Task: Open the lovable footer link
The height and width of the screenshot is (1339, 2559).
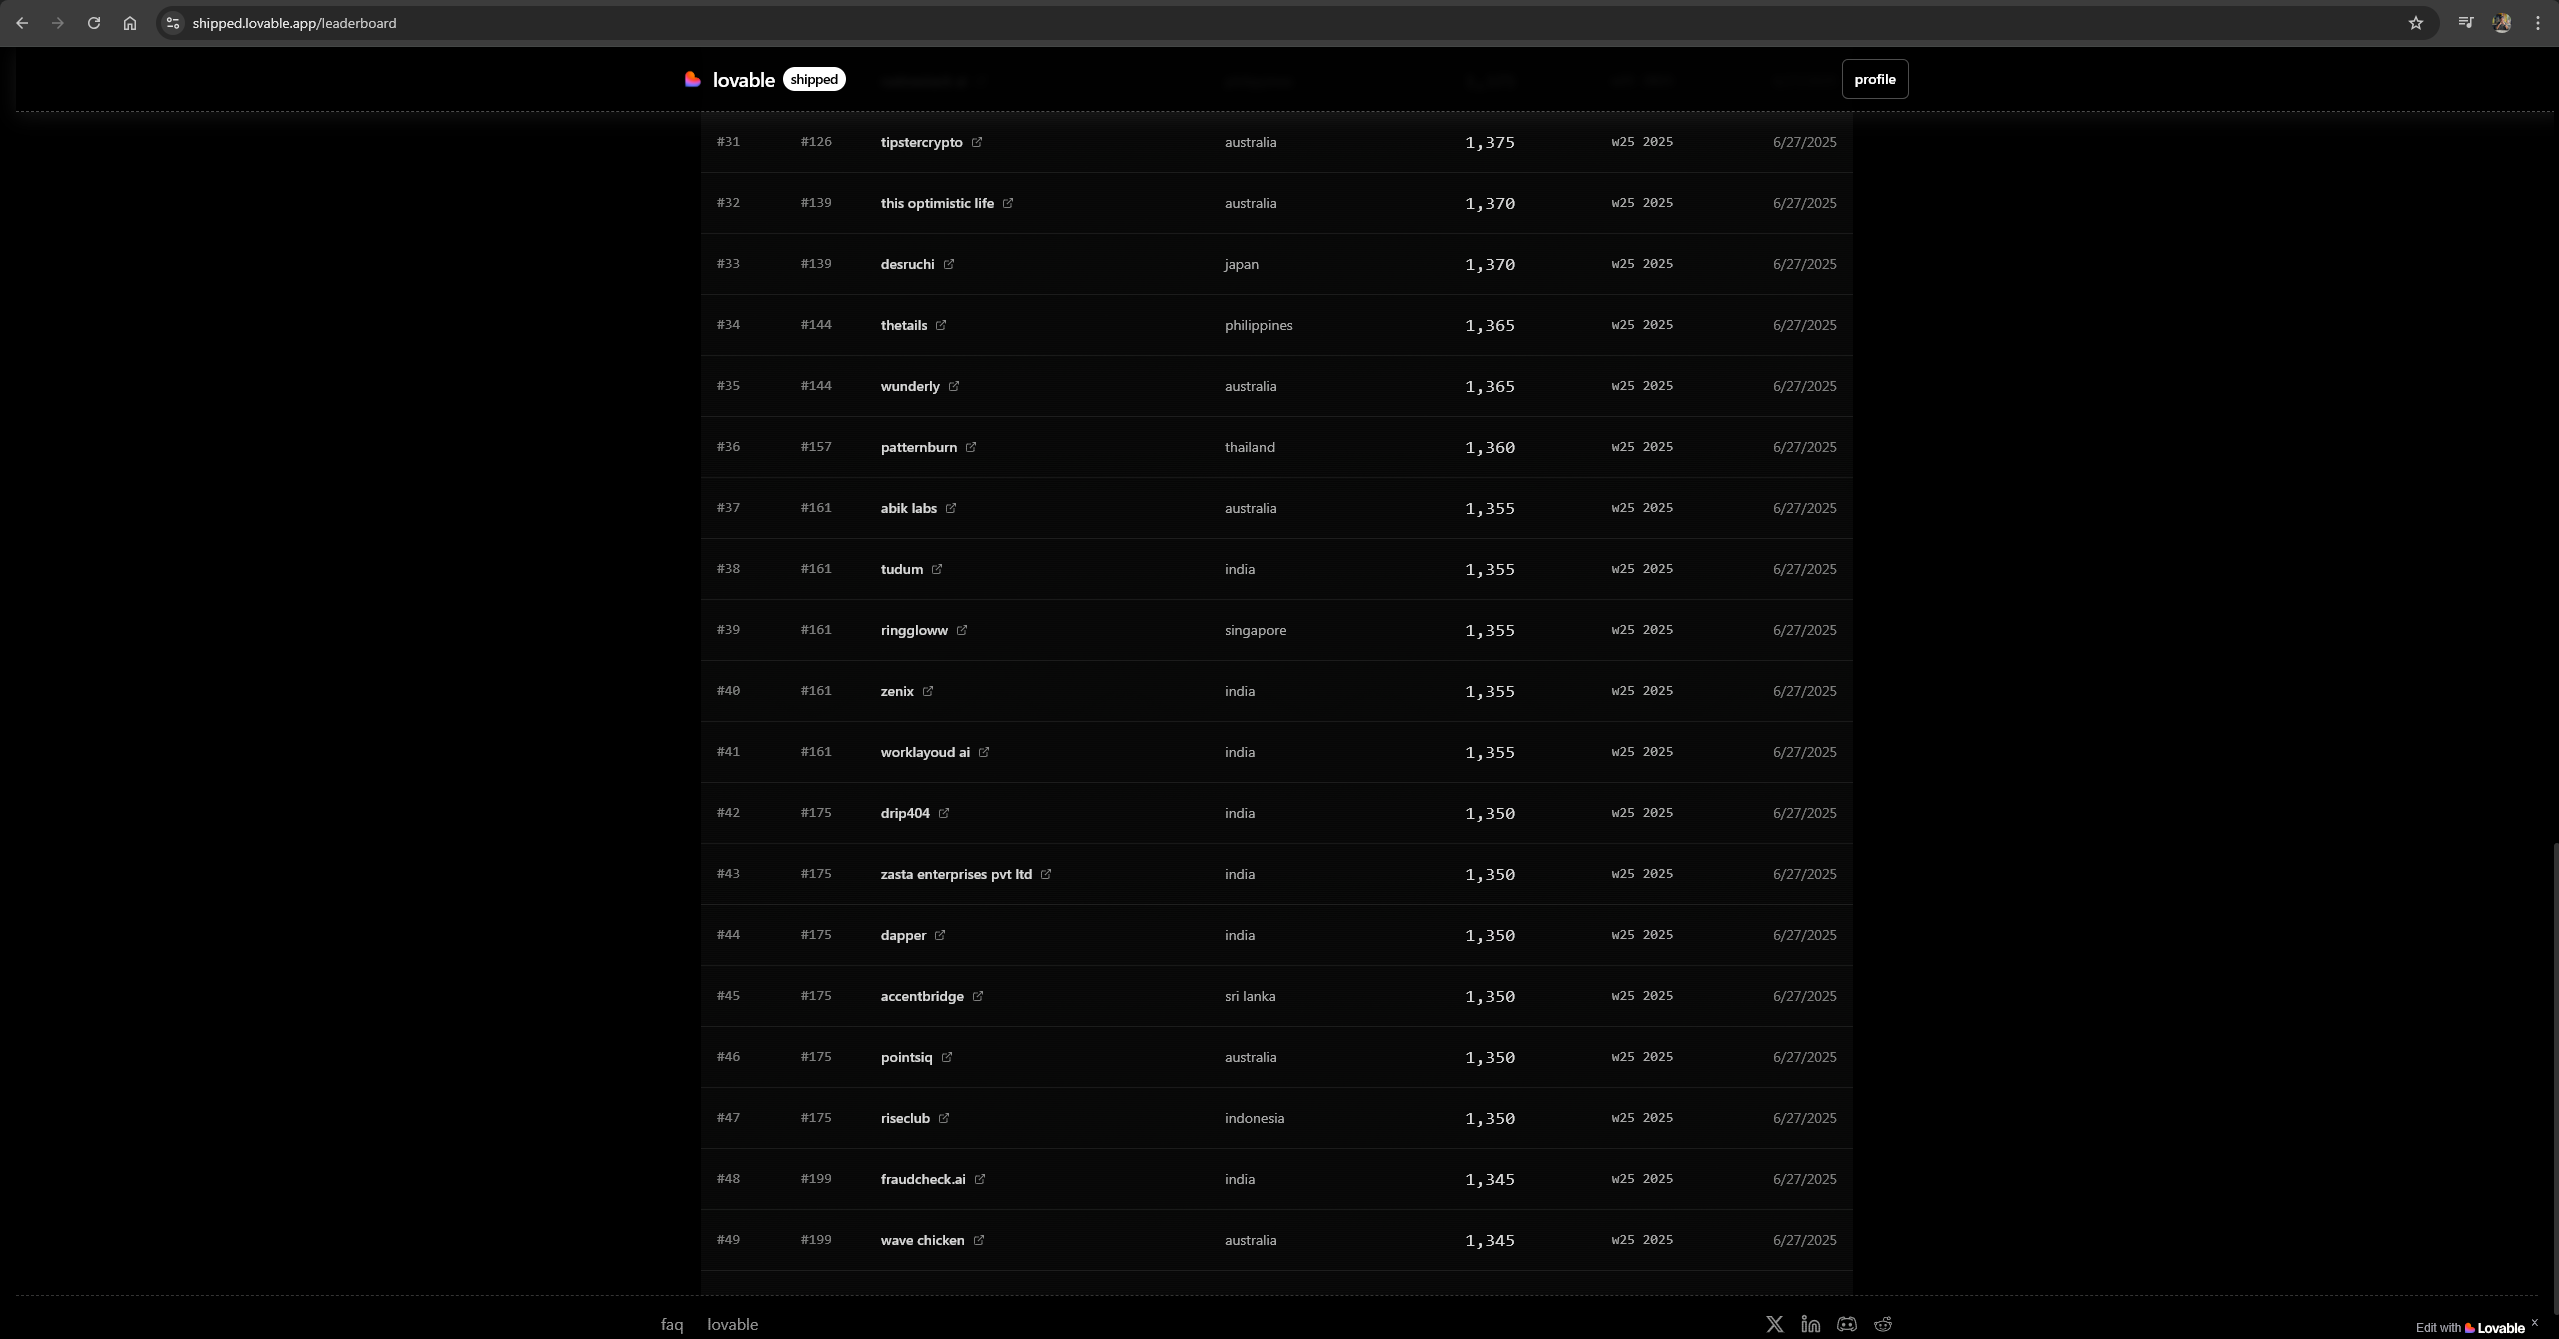Action: tap(733, 1324)
